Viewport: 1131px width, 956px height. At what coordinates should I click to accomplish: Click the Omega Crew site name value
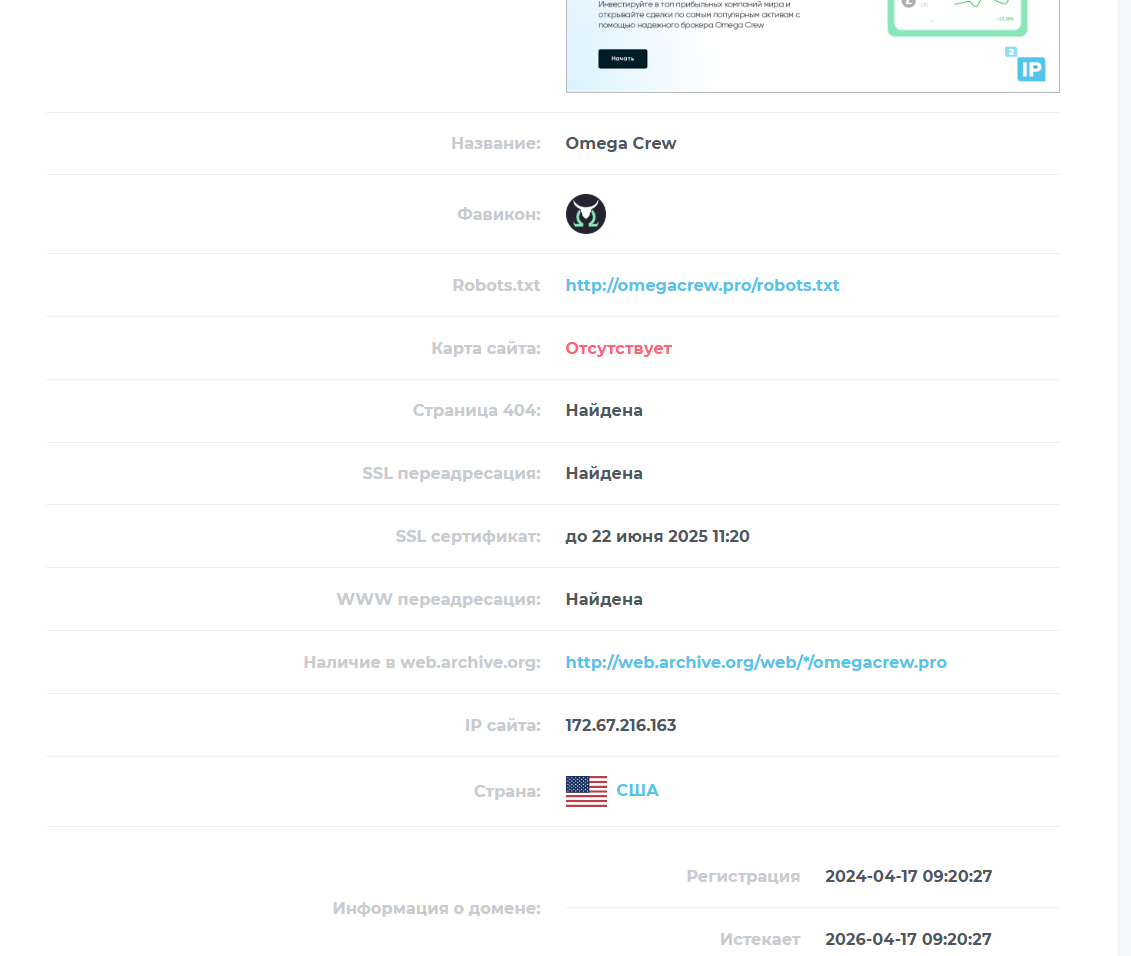click(621, 144)
